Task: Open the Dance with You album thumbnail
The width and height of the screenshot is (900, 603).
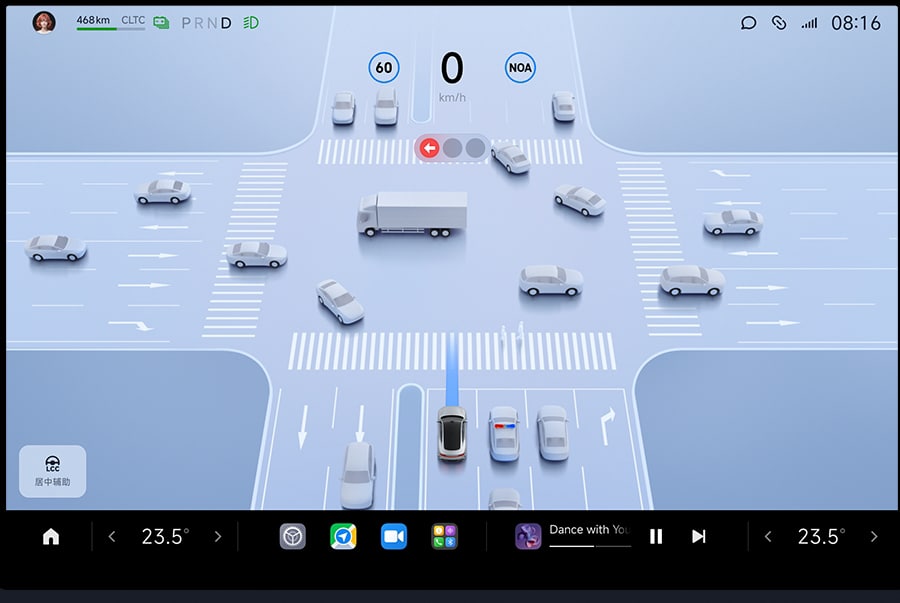Action: (x=528, y=537)
